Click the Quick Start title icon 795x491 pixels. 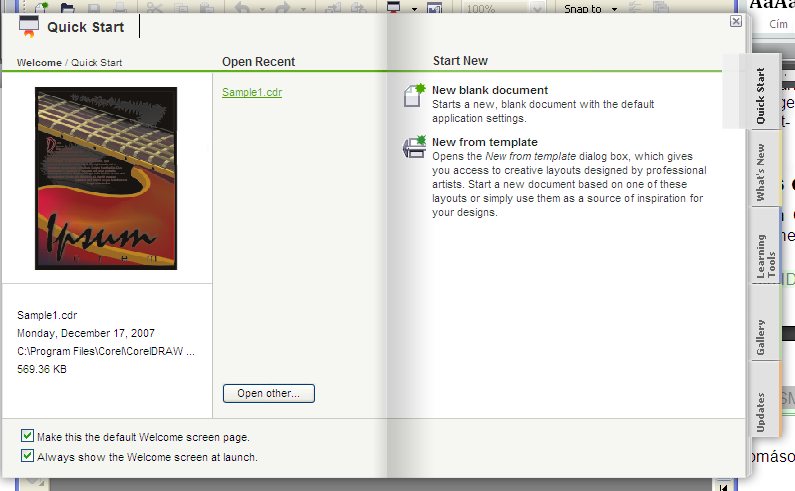coord(29,27)
